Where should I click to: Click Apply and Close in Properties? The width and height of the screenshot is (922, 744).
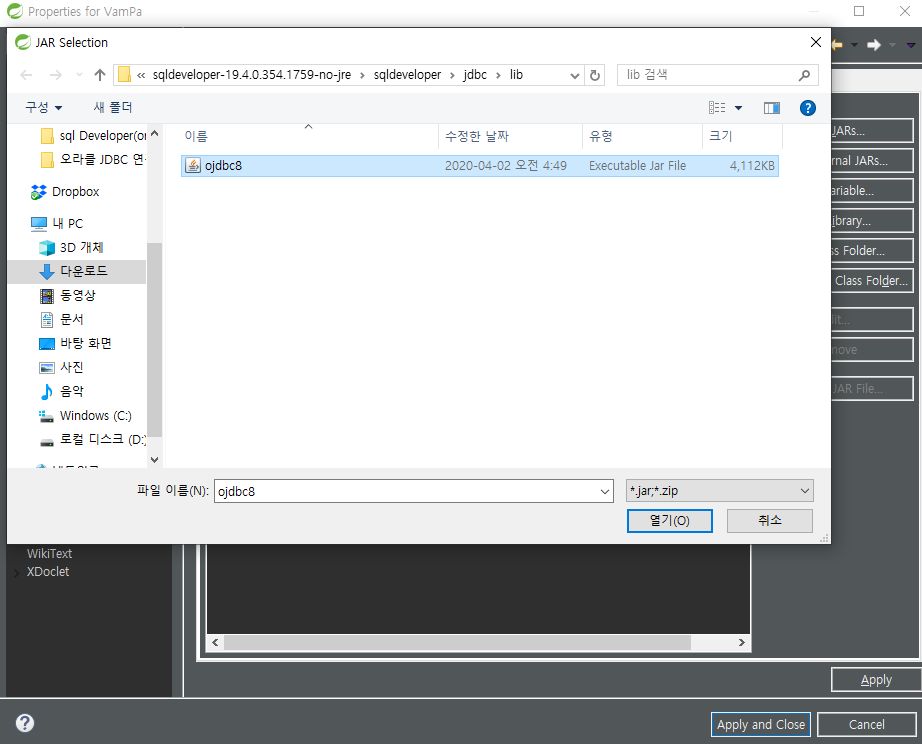tap(760, 725)
